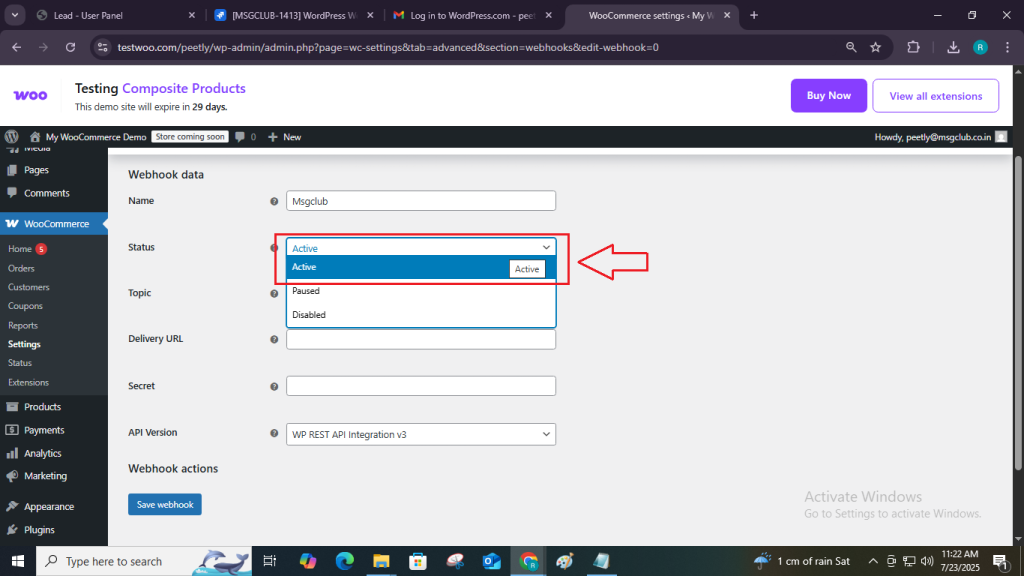Switch to the Lead - User Panel tab
The width and height of the screenshot is (1024, 576).
click(x=115, y=15)
